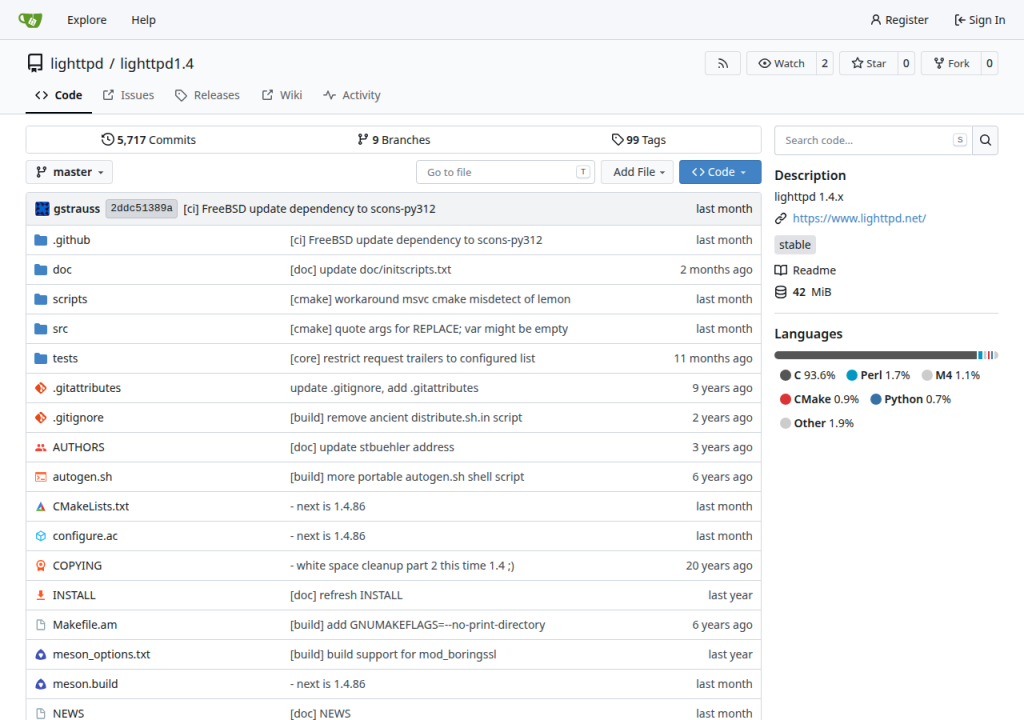The height and width of the screenshot is (720, 1024).
Task: Open the 5,717 Commits link
Action: pyautogui.click(x=148, y=140)
